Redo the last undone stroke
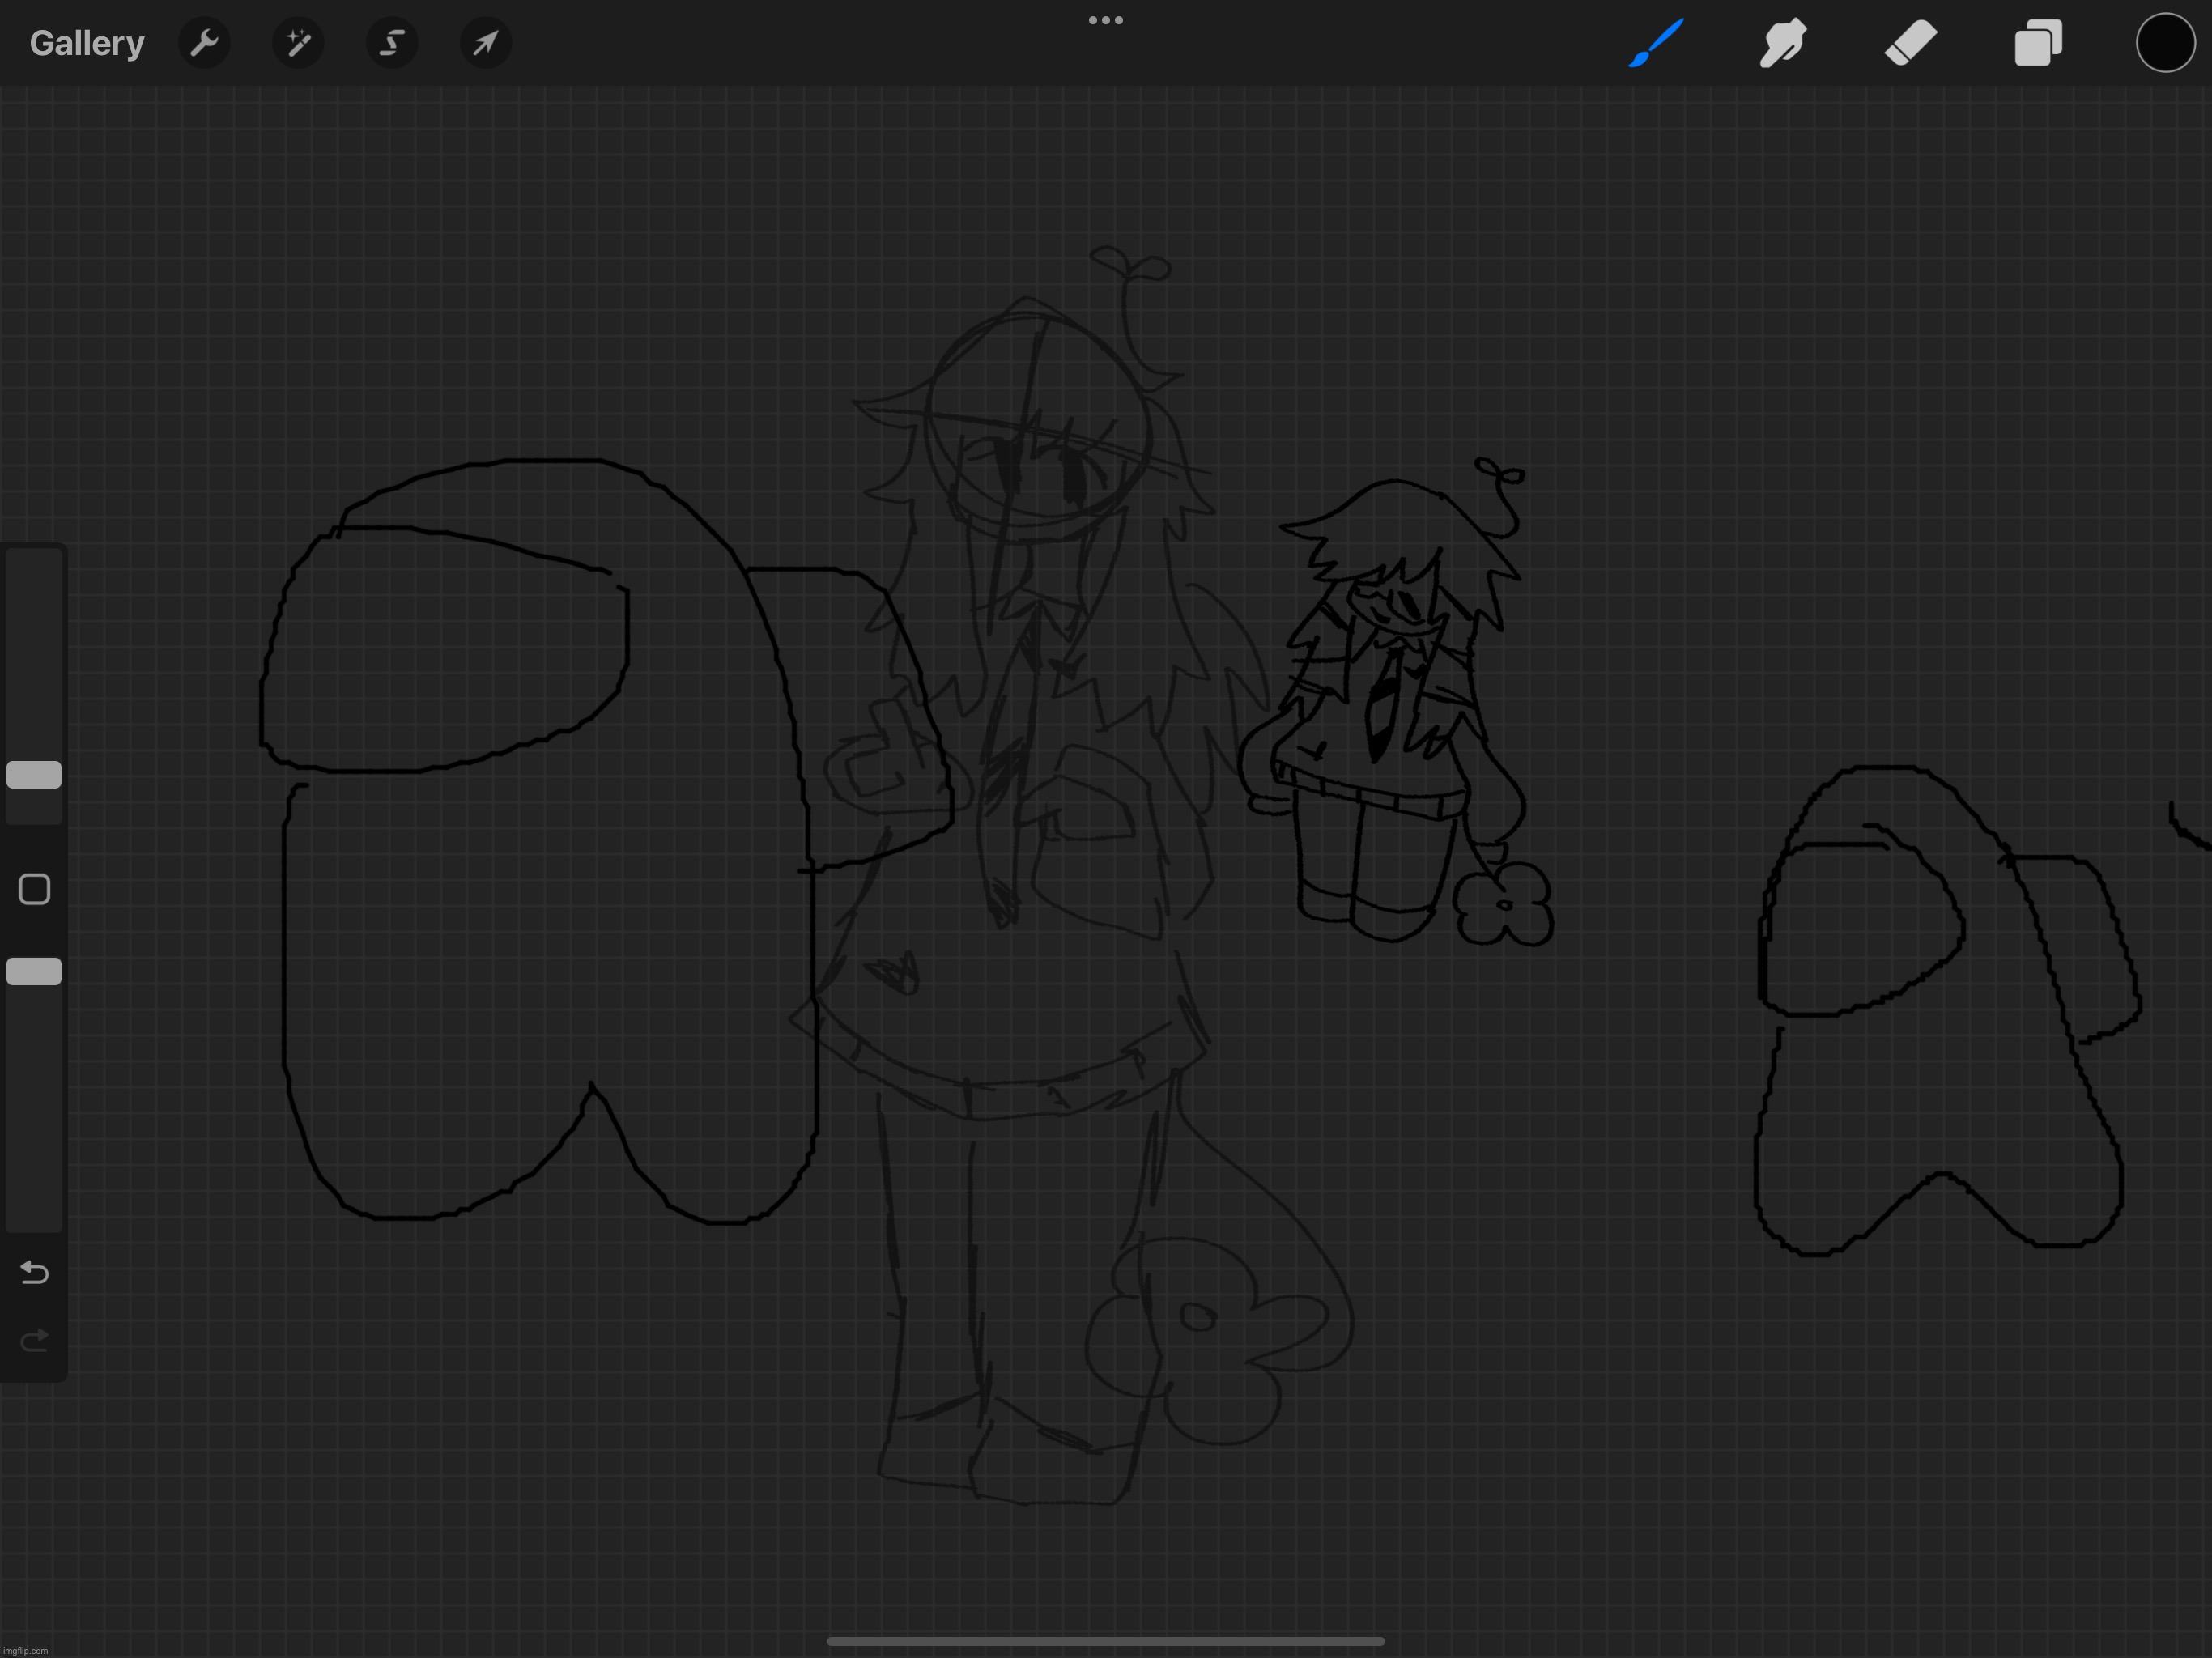2212x1658 pixels. tap(34, 1340)
